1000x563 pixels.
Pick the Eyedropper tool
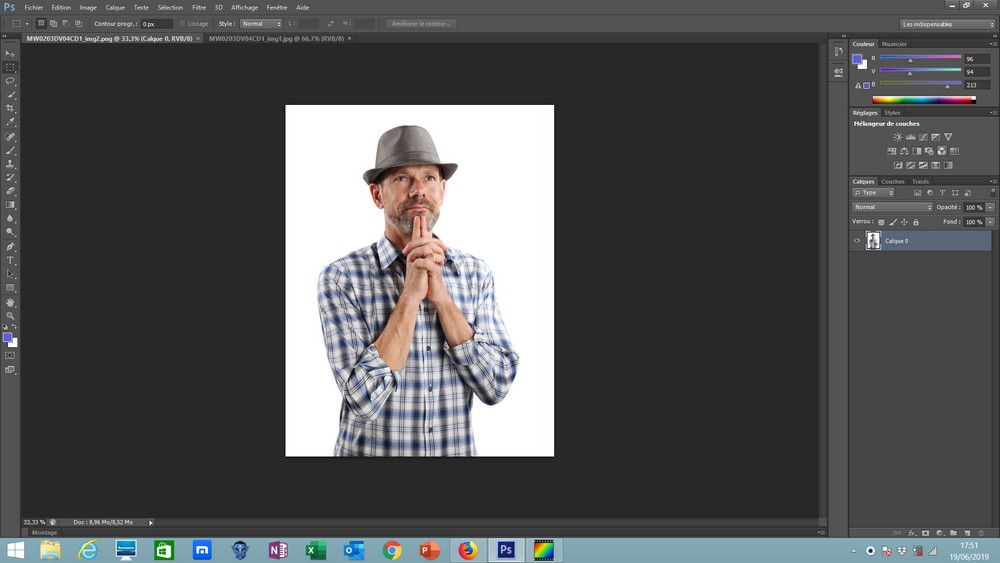pyautogui.click(x=11, y=122)
